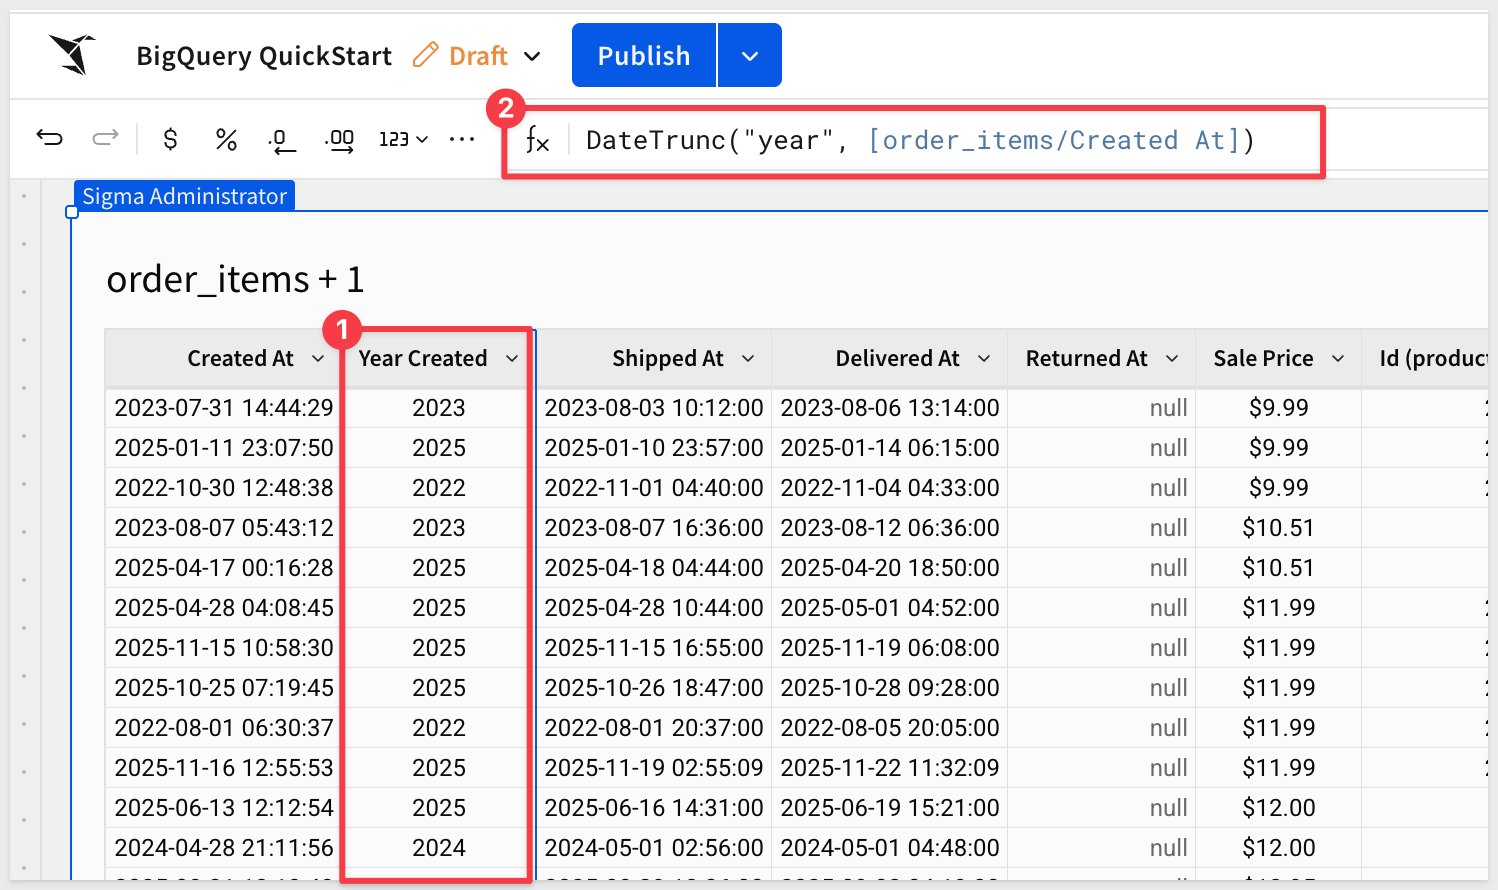
Task: Open Created At column menu arrow
Action: coord(318,359)
